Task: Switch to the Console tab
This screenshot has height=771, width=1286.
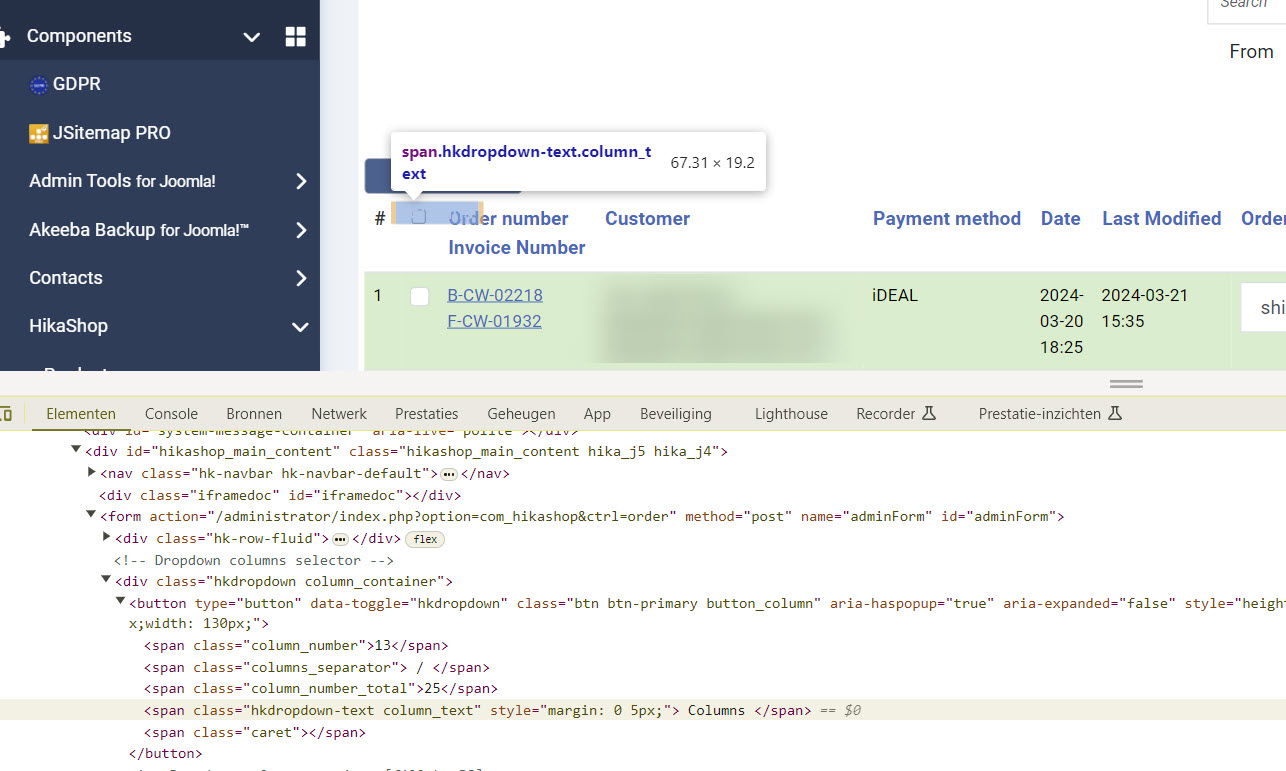Action: tap(171, 413)
